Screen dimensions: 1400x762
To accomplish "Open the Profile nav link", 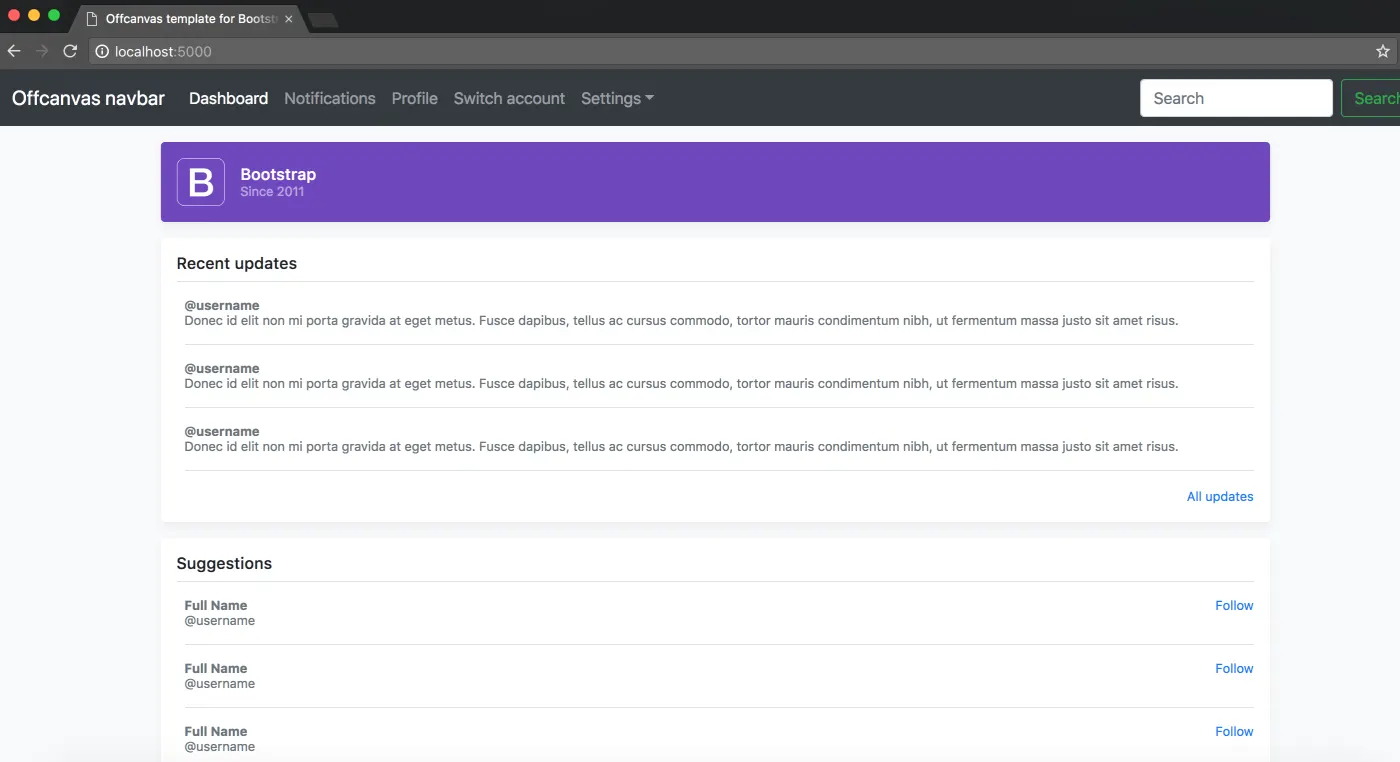I will 415,98.
